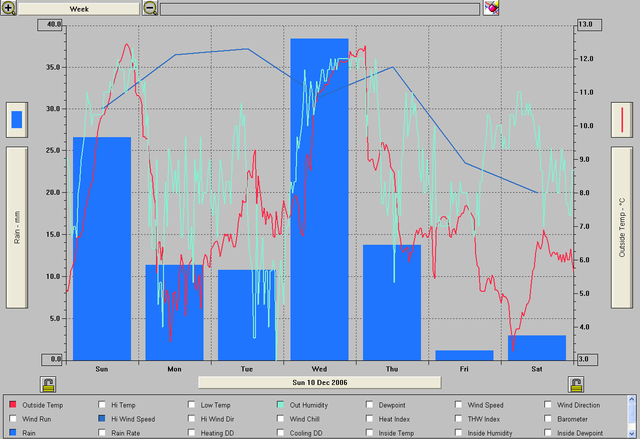The height and width of the screenshot is (439, 640).
Task: Click the Rain - mm axis label button
Action: click(16, 235)
